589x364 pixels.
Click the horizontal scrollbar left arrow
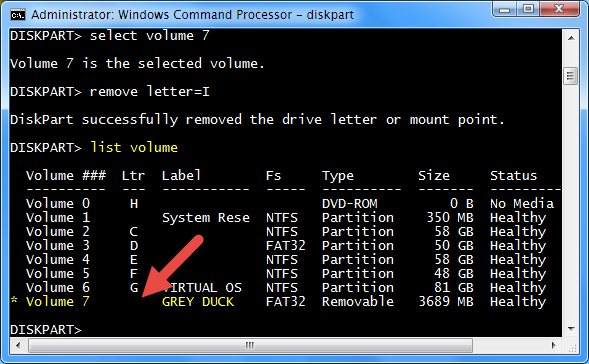[18, 345]
